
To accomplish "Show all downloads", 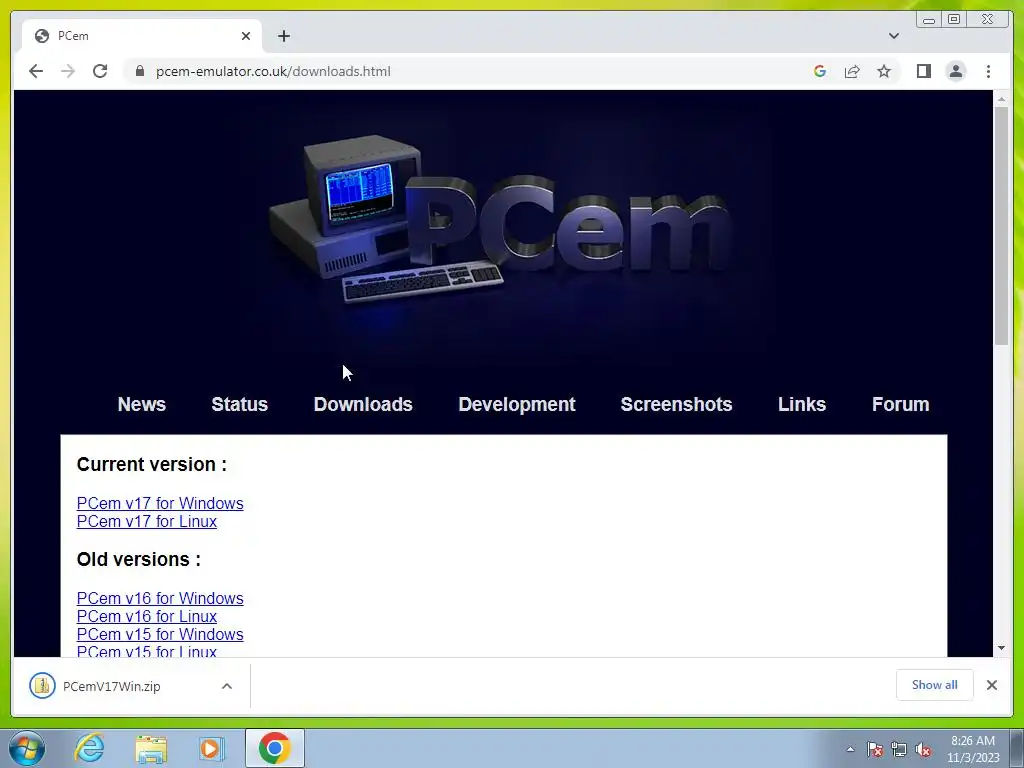I will [935, 685].
